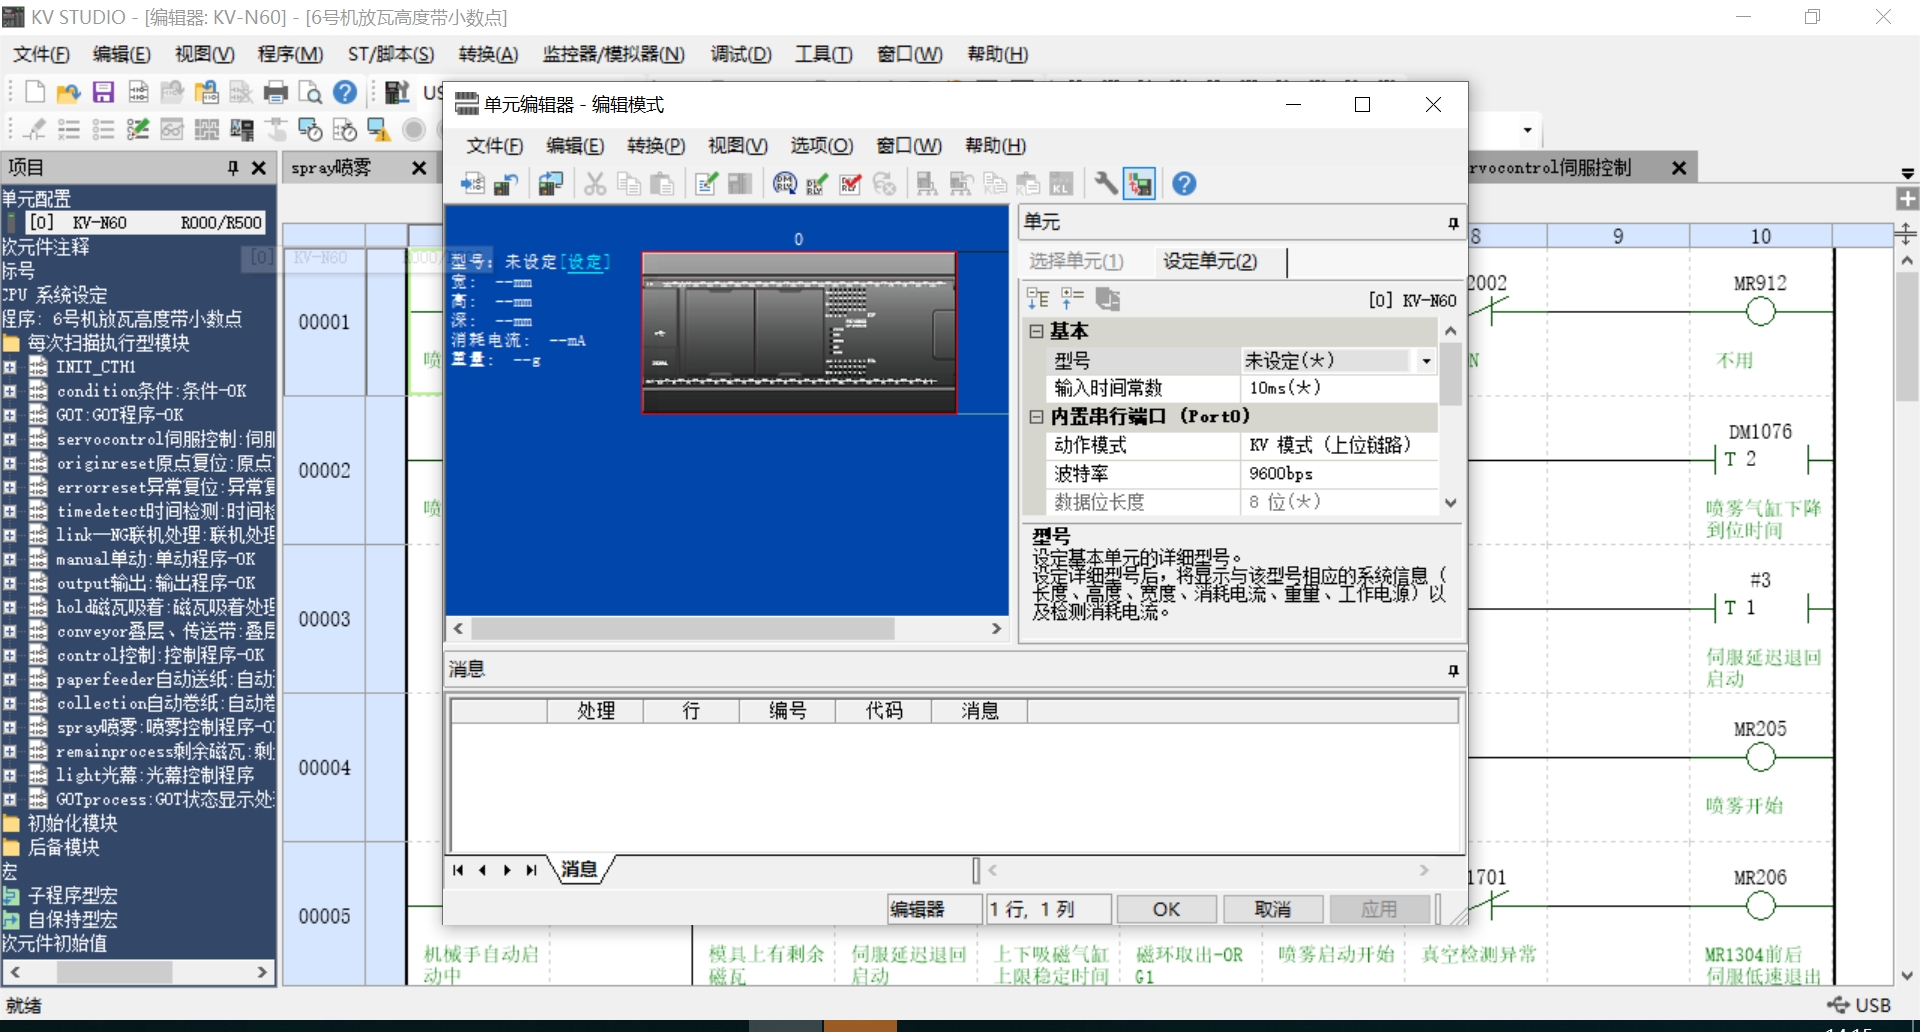Open the 调试(D) menu in KV STUDIO
Viewport: 1920px width, 1032px height.
[741, 54]
